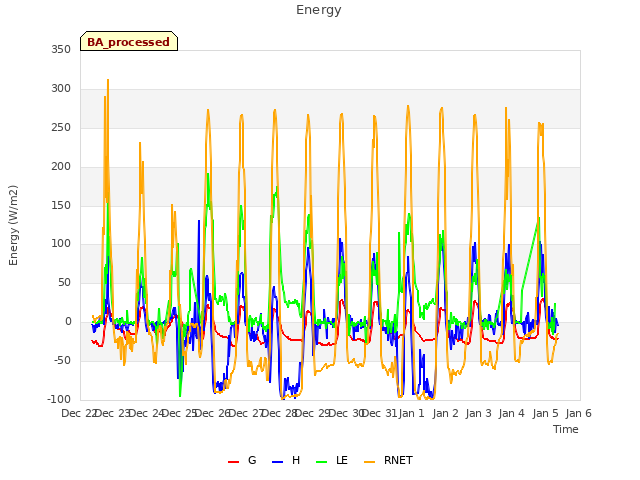The image size is (640, 480).
Task: Click the Dec 22 x-axis date label
Action: point(78,413)
